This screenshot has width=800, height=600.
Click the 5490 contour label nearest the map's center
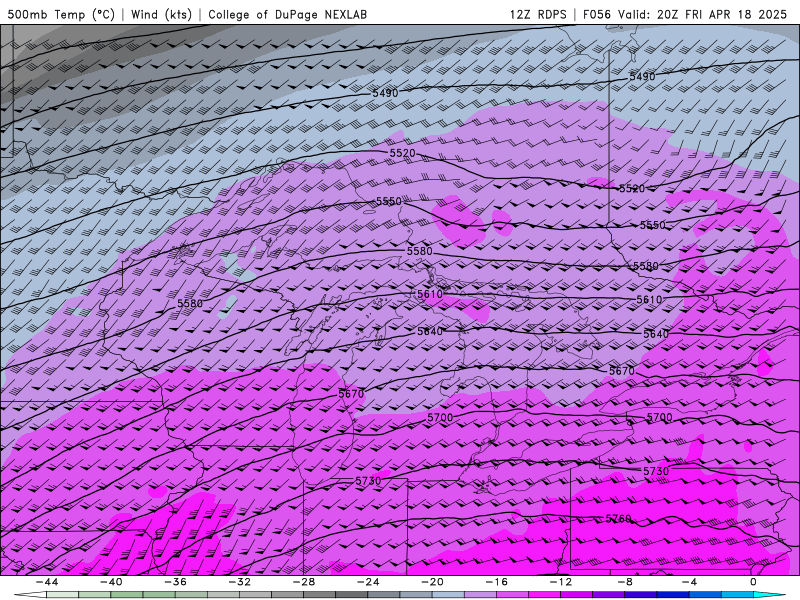pyautogui.click(x=385, y=93)
